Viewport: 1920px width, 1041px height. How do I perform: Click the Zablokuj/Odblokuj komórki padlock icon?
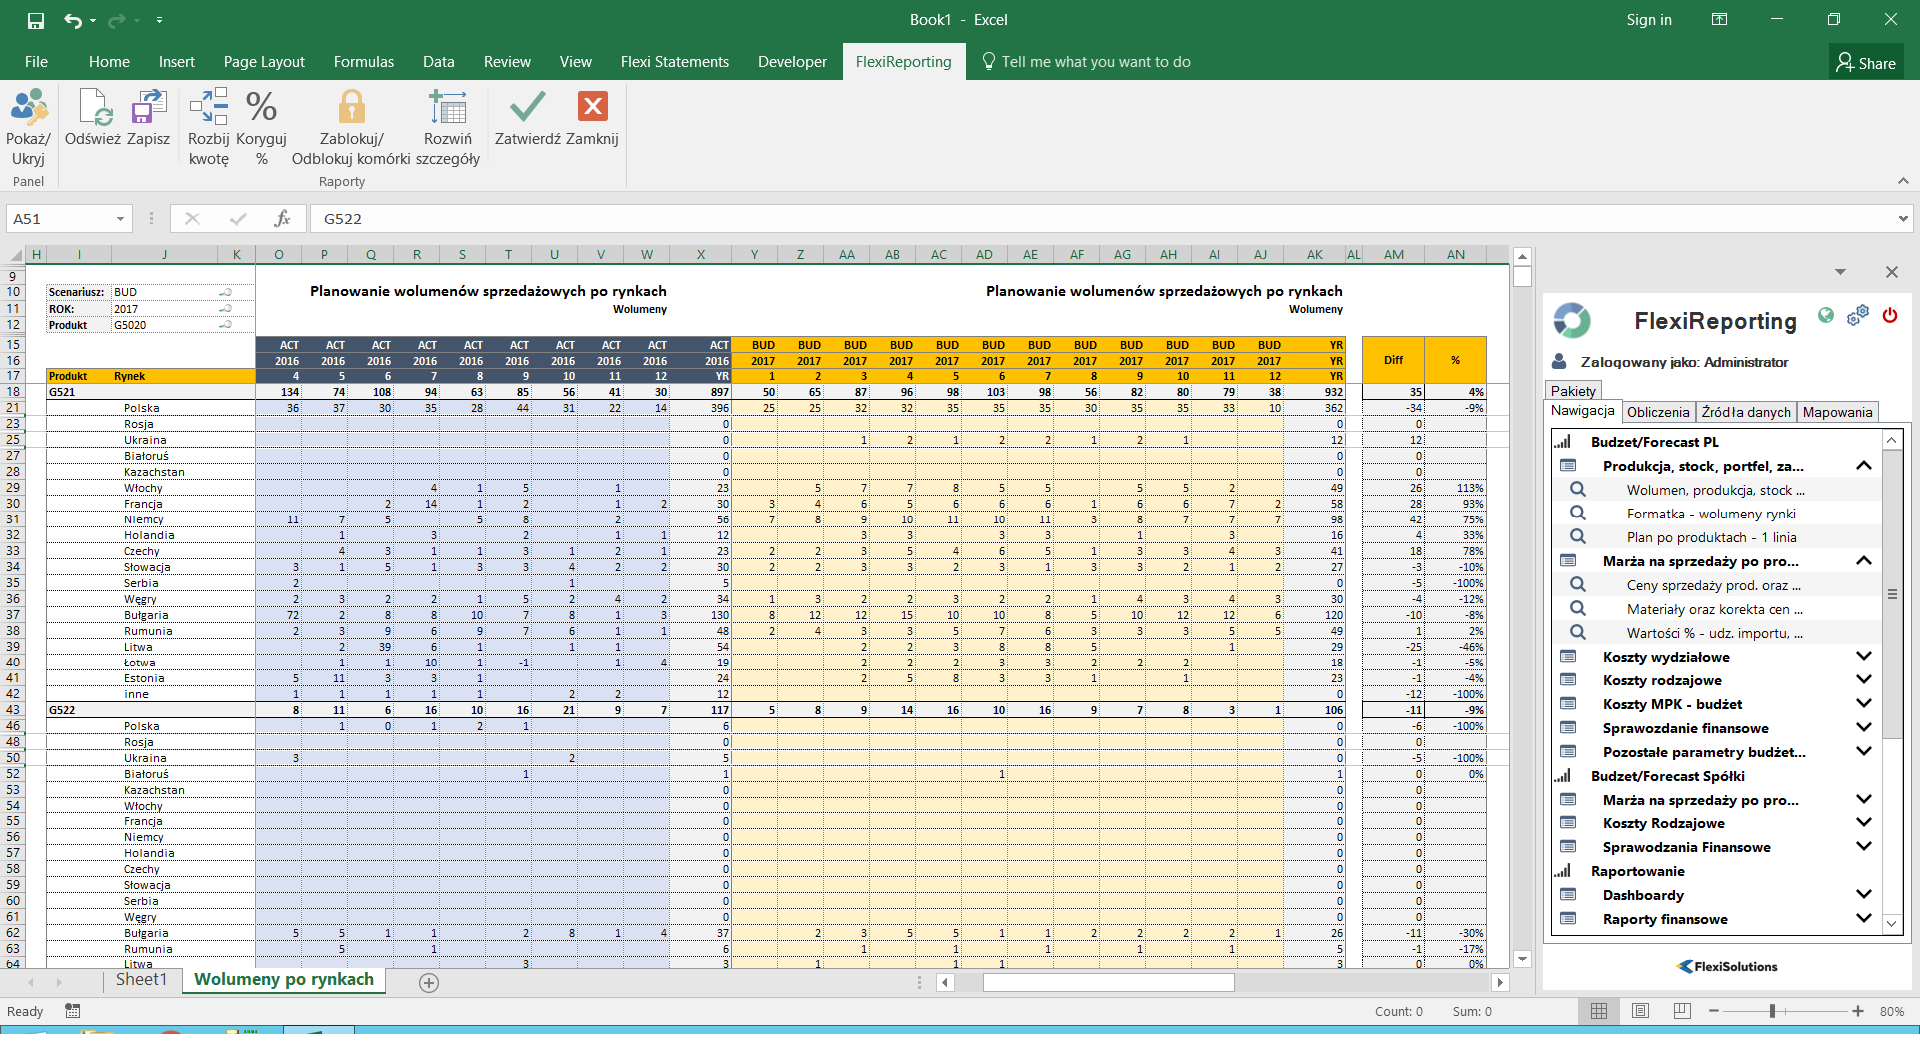coord(351,109)
